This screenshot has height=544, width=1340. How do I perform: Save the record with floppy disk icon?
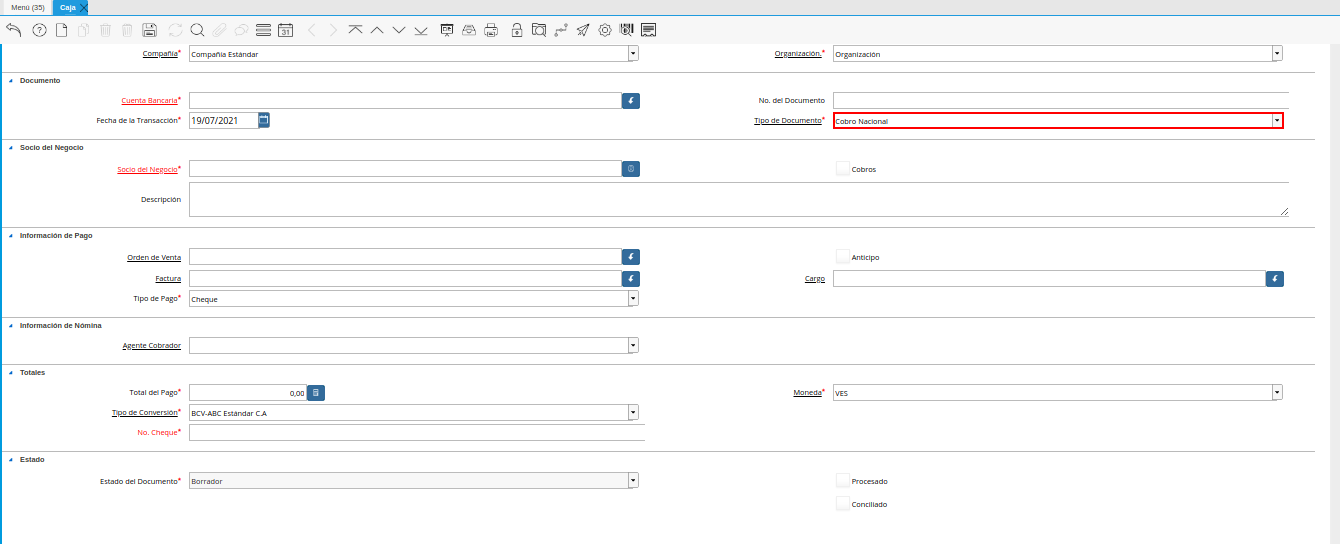point(150,30)
